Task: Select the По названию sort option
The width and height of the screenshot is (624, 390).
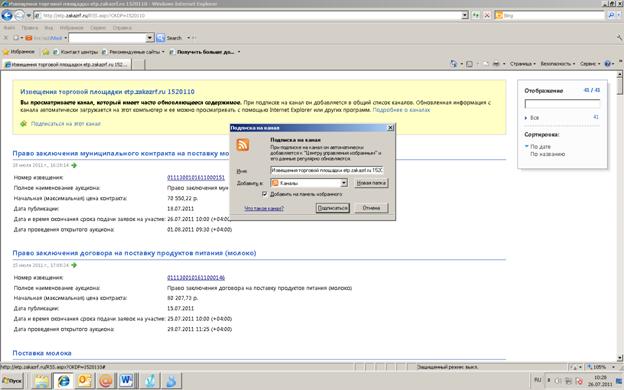Action: click(x=547, y=154)
